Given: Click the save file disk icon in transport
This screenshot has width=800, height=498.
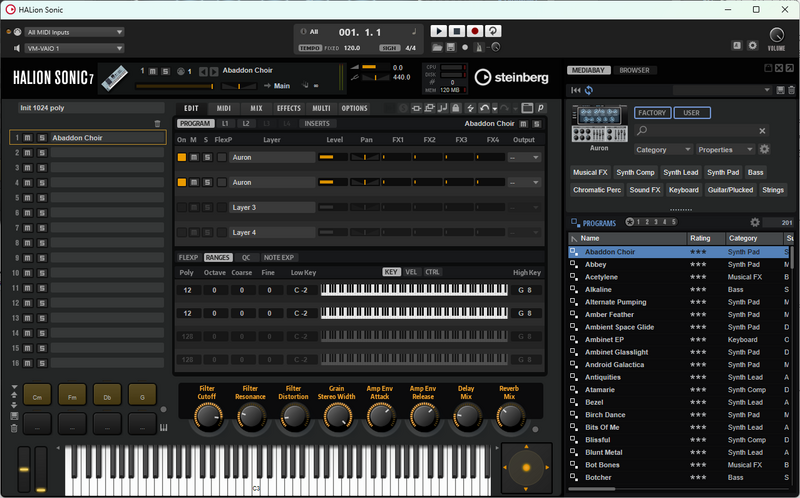Looking at the screenshot, I should [x=451, y=47].
